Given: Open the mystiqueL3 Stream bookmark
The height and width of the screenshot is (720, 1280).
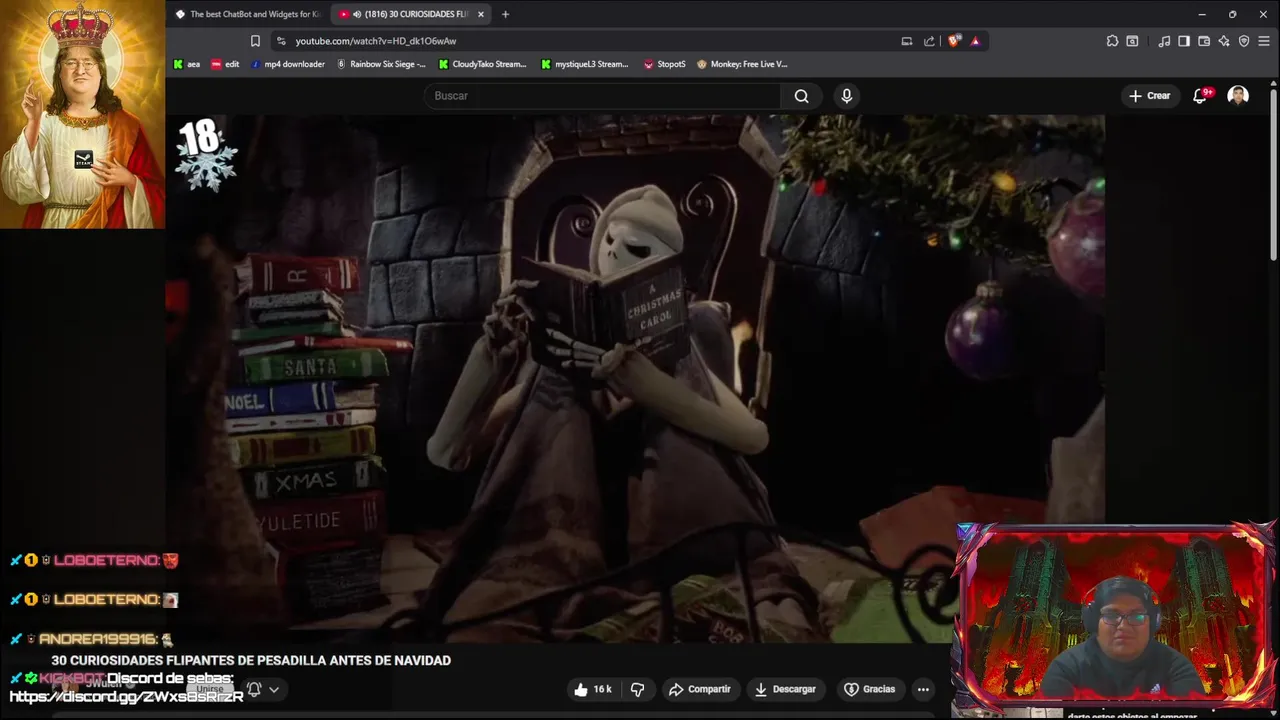Looking at the screenshot, I should pyautogui.click(x=585, y=64).
